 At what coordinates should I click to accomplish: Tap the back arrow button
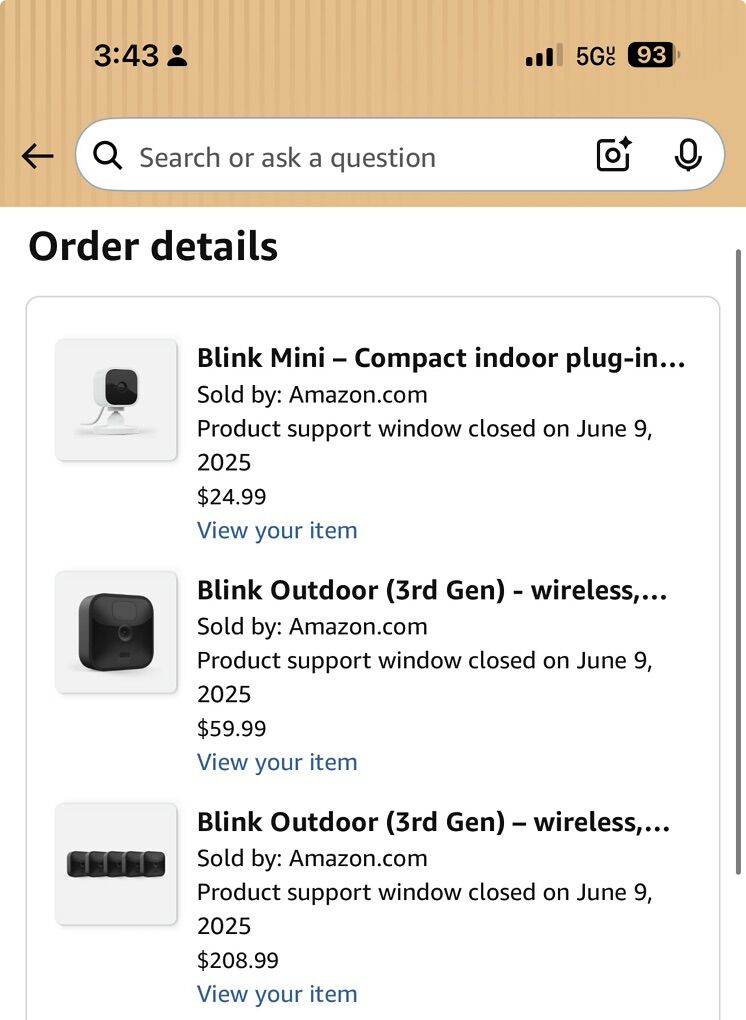point(37,156)
